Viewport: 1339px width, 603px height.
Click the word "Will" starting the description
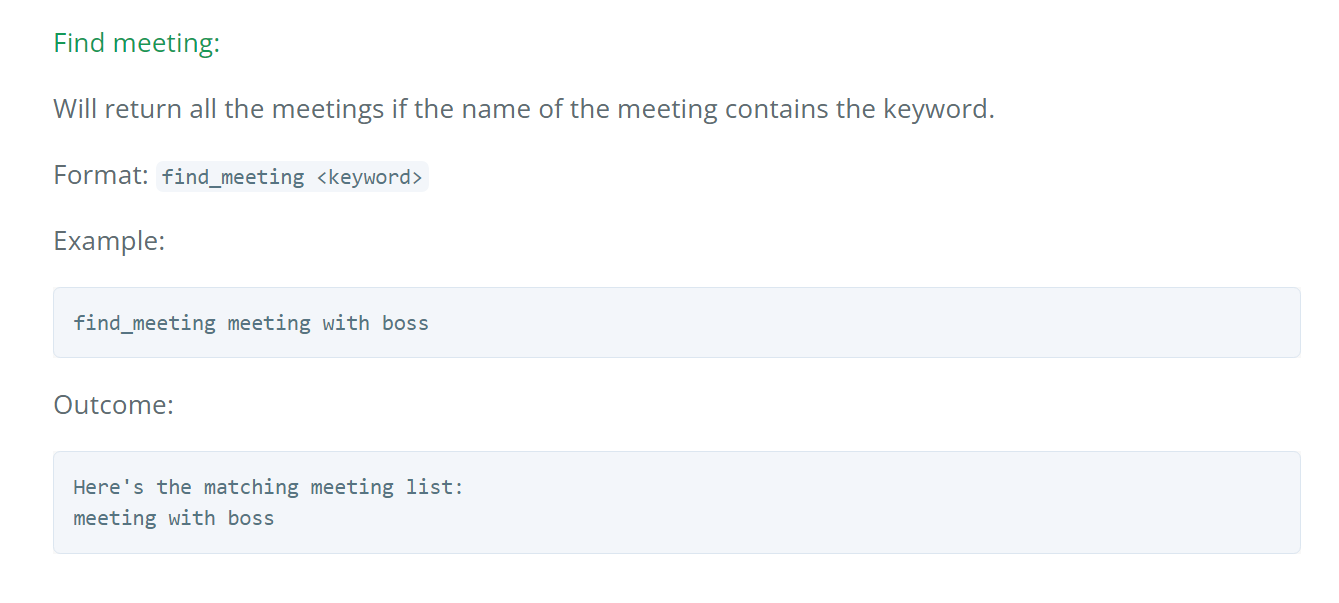[x=75, y=108]
